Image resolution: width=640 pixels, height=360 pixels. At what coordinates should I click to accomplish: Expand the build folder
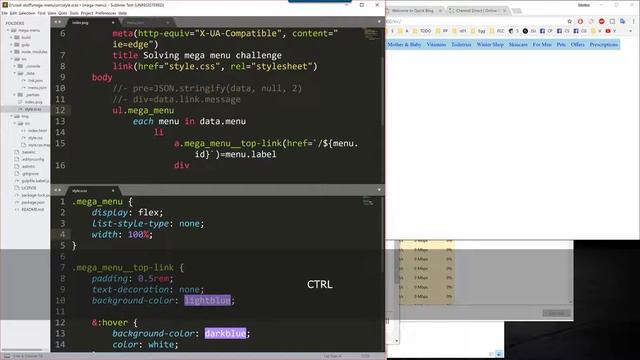(x=11, y=38)
